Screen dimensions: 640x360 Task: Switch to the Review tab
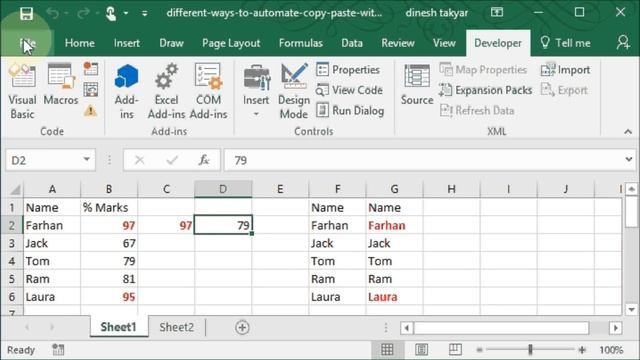[398, 43]
